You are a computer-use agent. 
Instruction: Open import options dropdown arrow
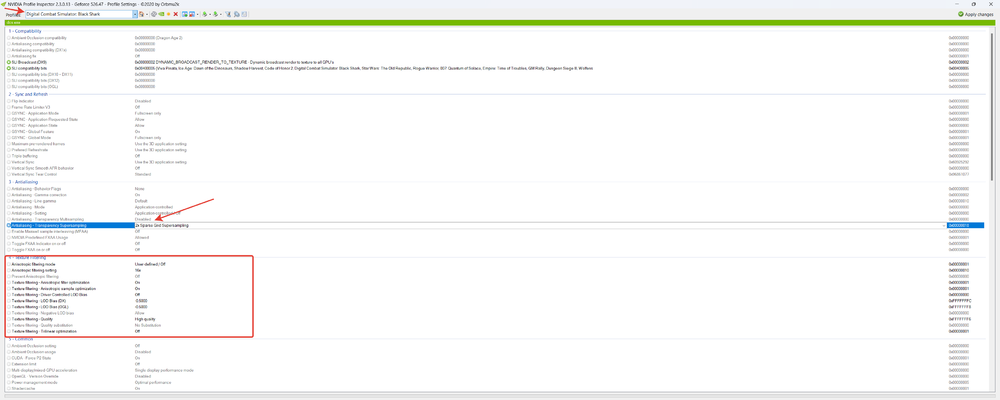pyautogui.click(x=221, y=14)
